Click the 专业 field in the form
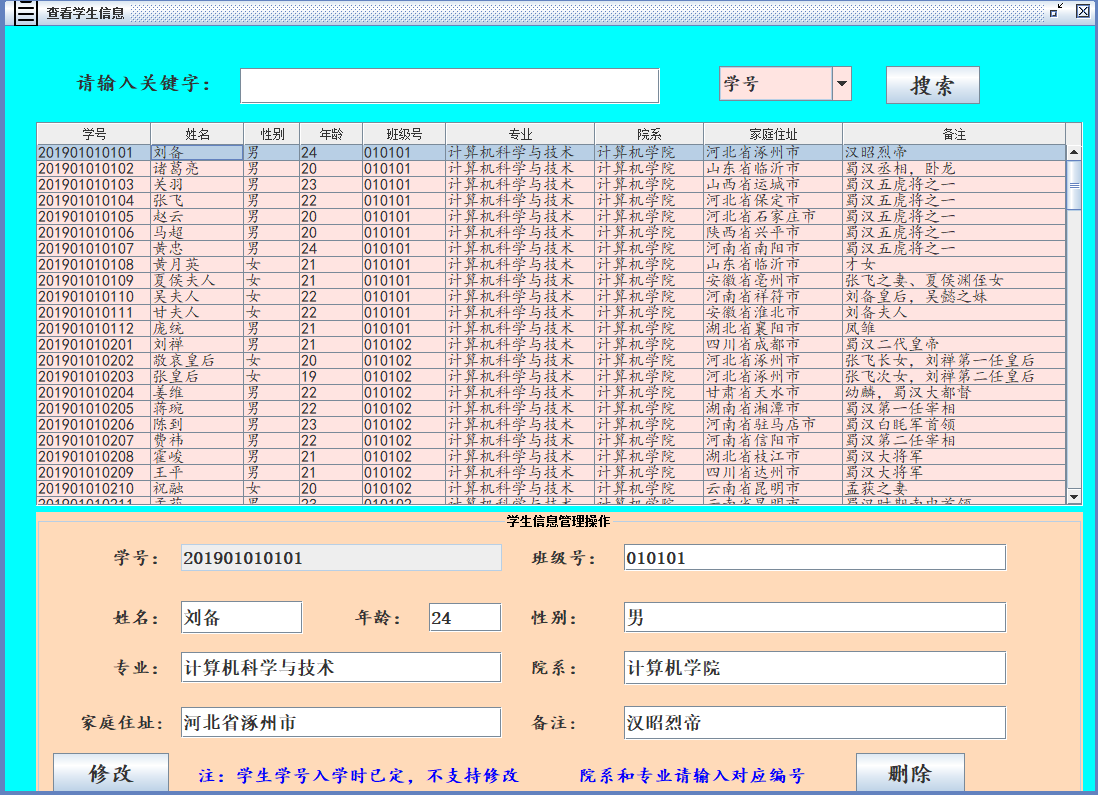Viewport: 1098px width, 795px height. [x=341, y=668]
